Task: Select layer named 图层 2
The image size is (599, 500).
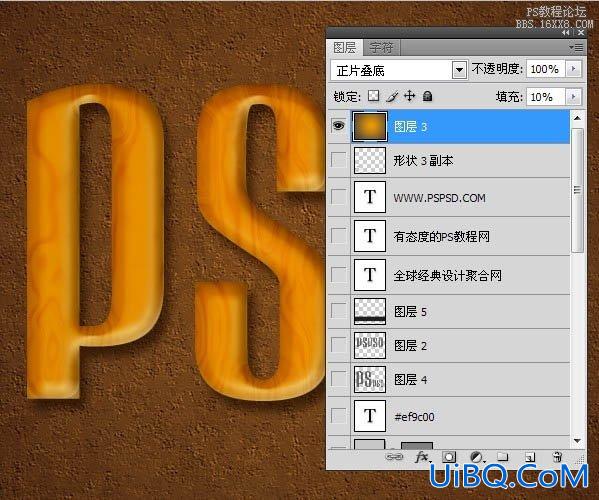Action: click(410, 346)
